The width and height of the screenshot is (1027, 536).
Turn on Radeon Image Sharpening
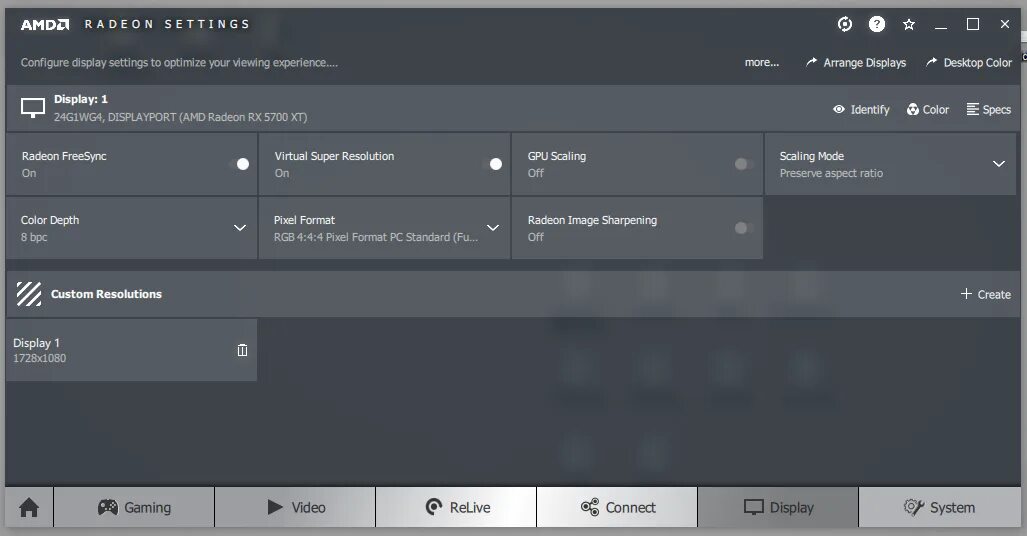pyautogui.click(x=743, y=228)
